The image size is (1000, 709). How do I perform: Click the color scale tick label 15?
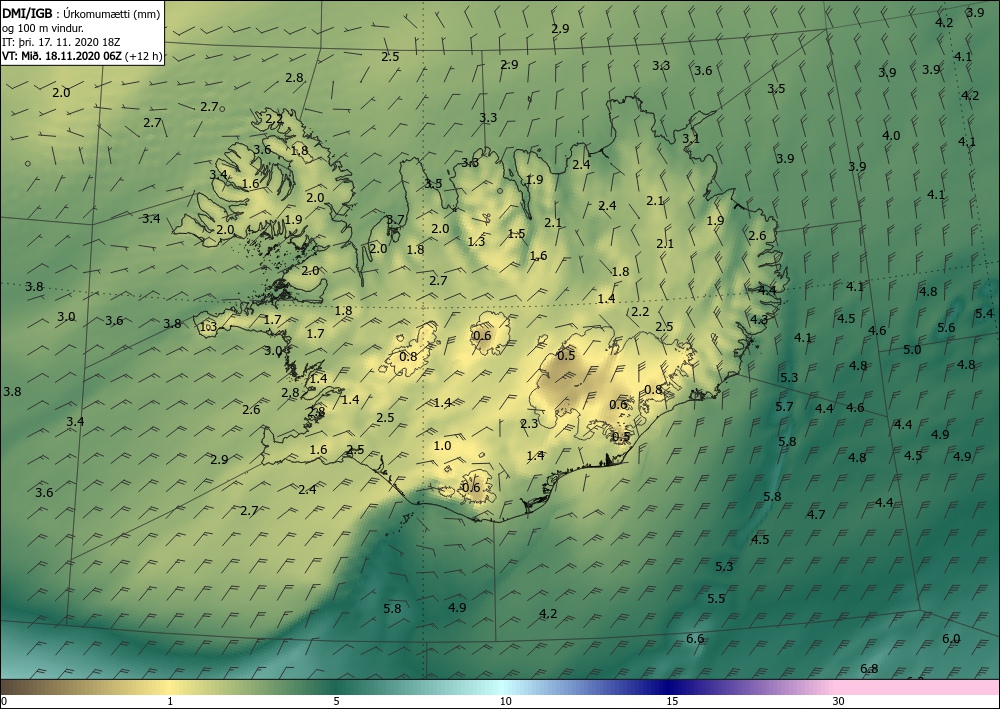click(672, 701)
